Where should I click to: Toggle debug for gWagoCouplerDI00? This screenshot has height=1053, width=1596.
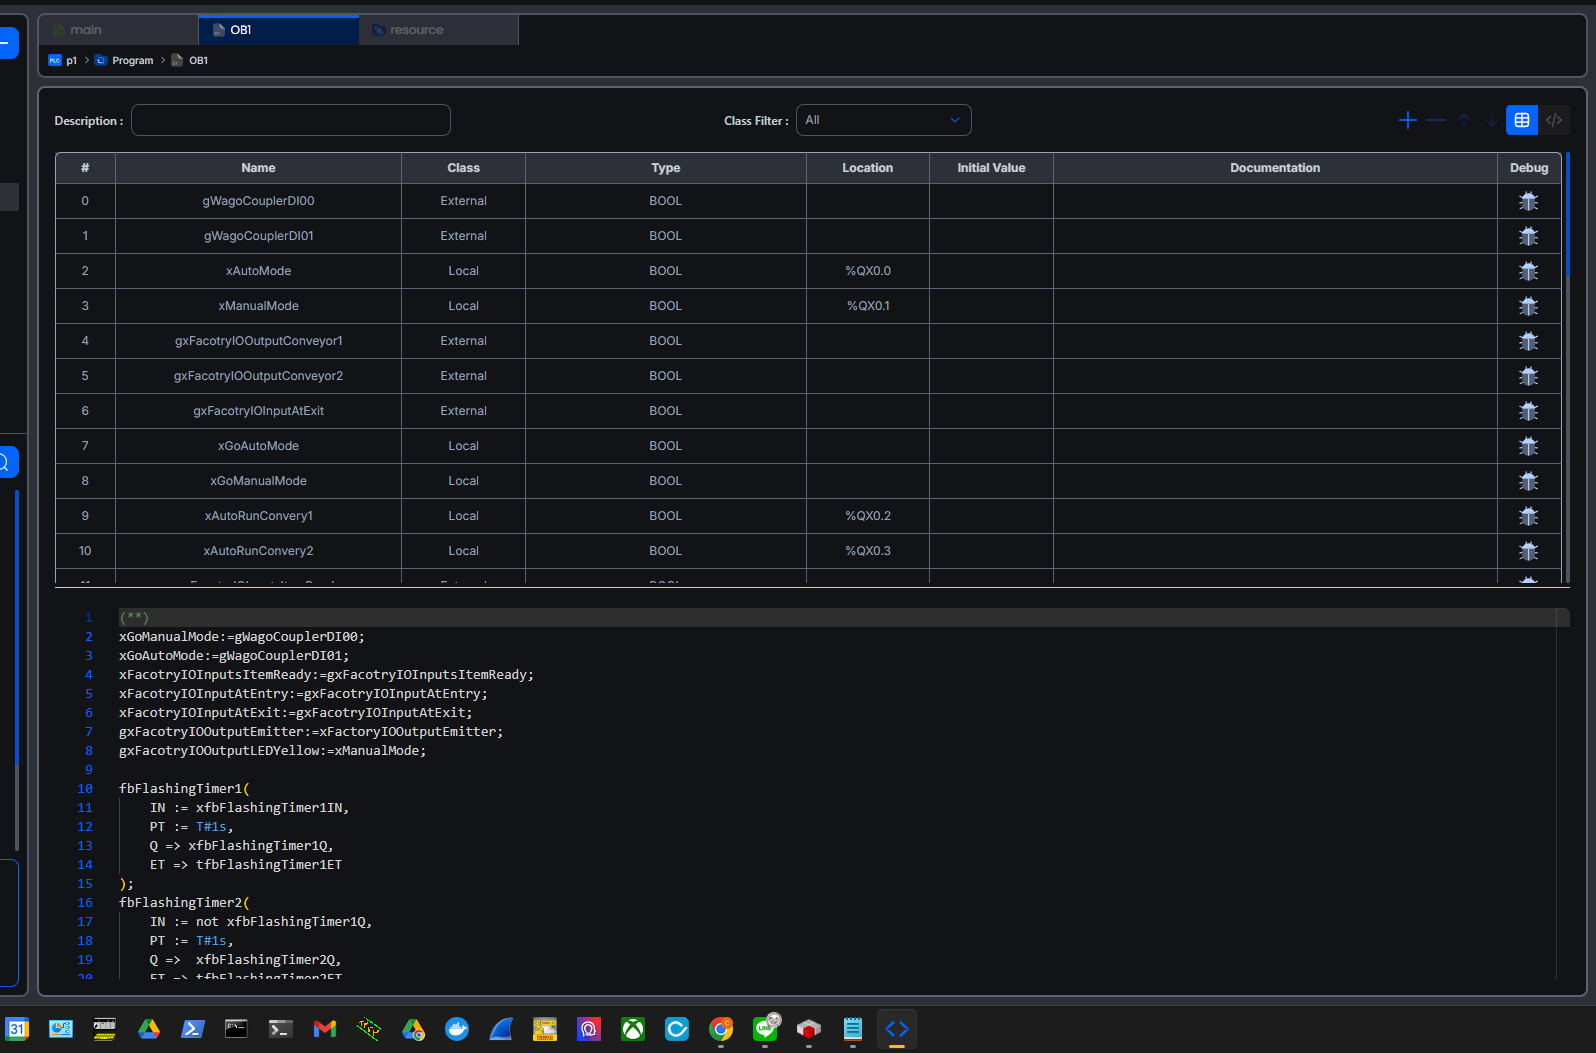tap(1528, 201)
